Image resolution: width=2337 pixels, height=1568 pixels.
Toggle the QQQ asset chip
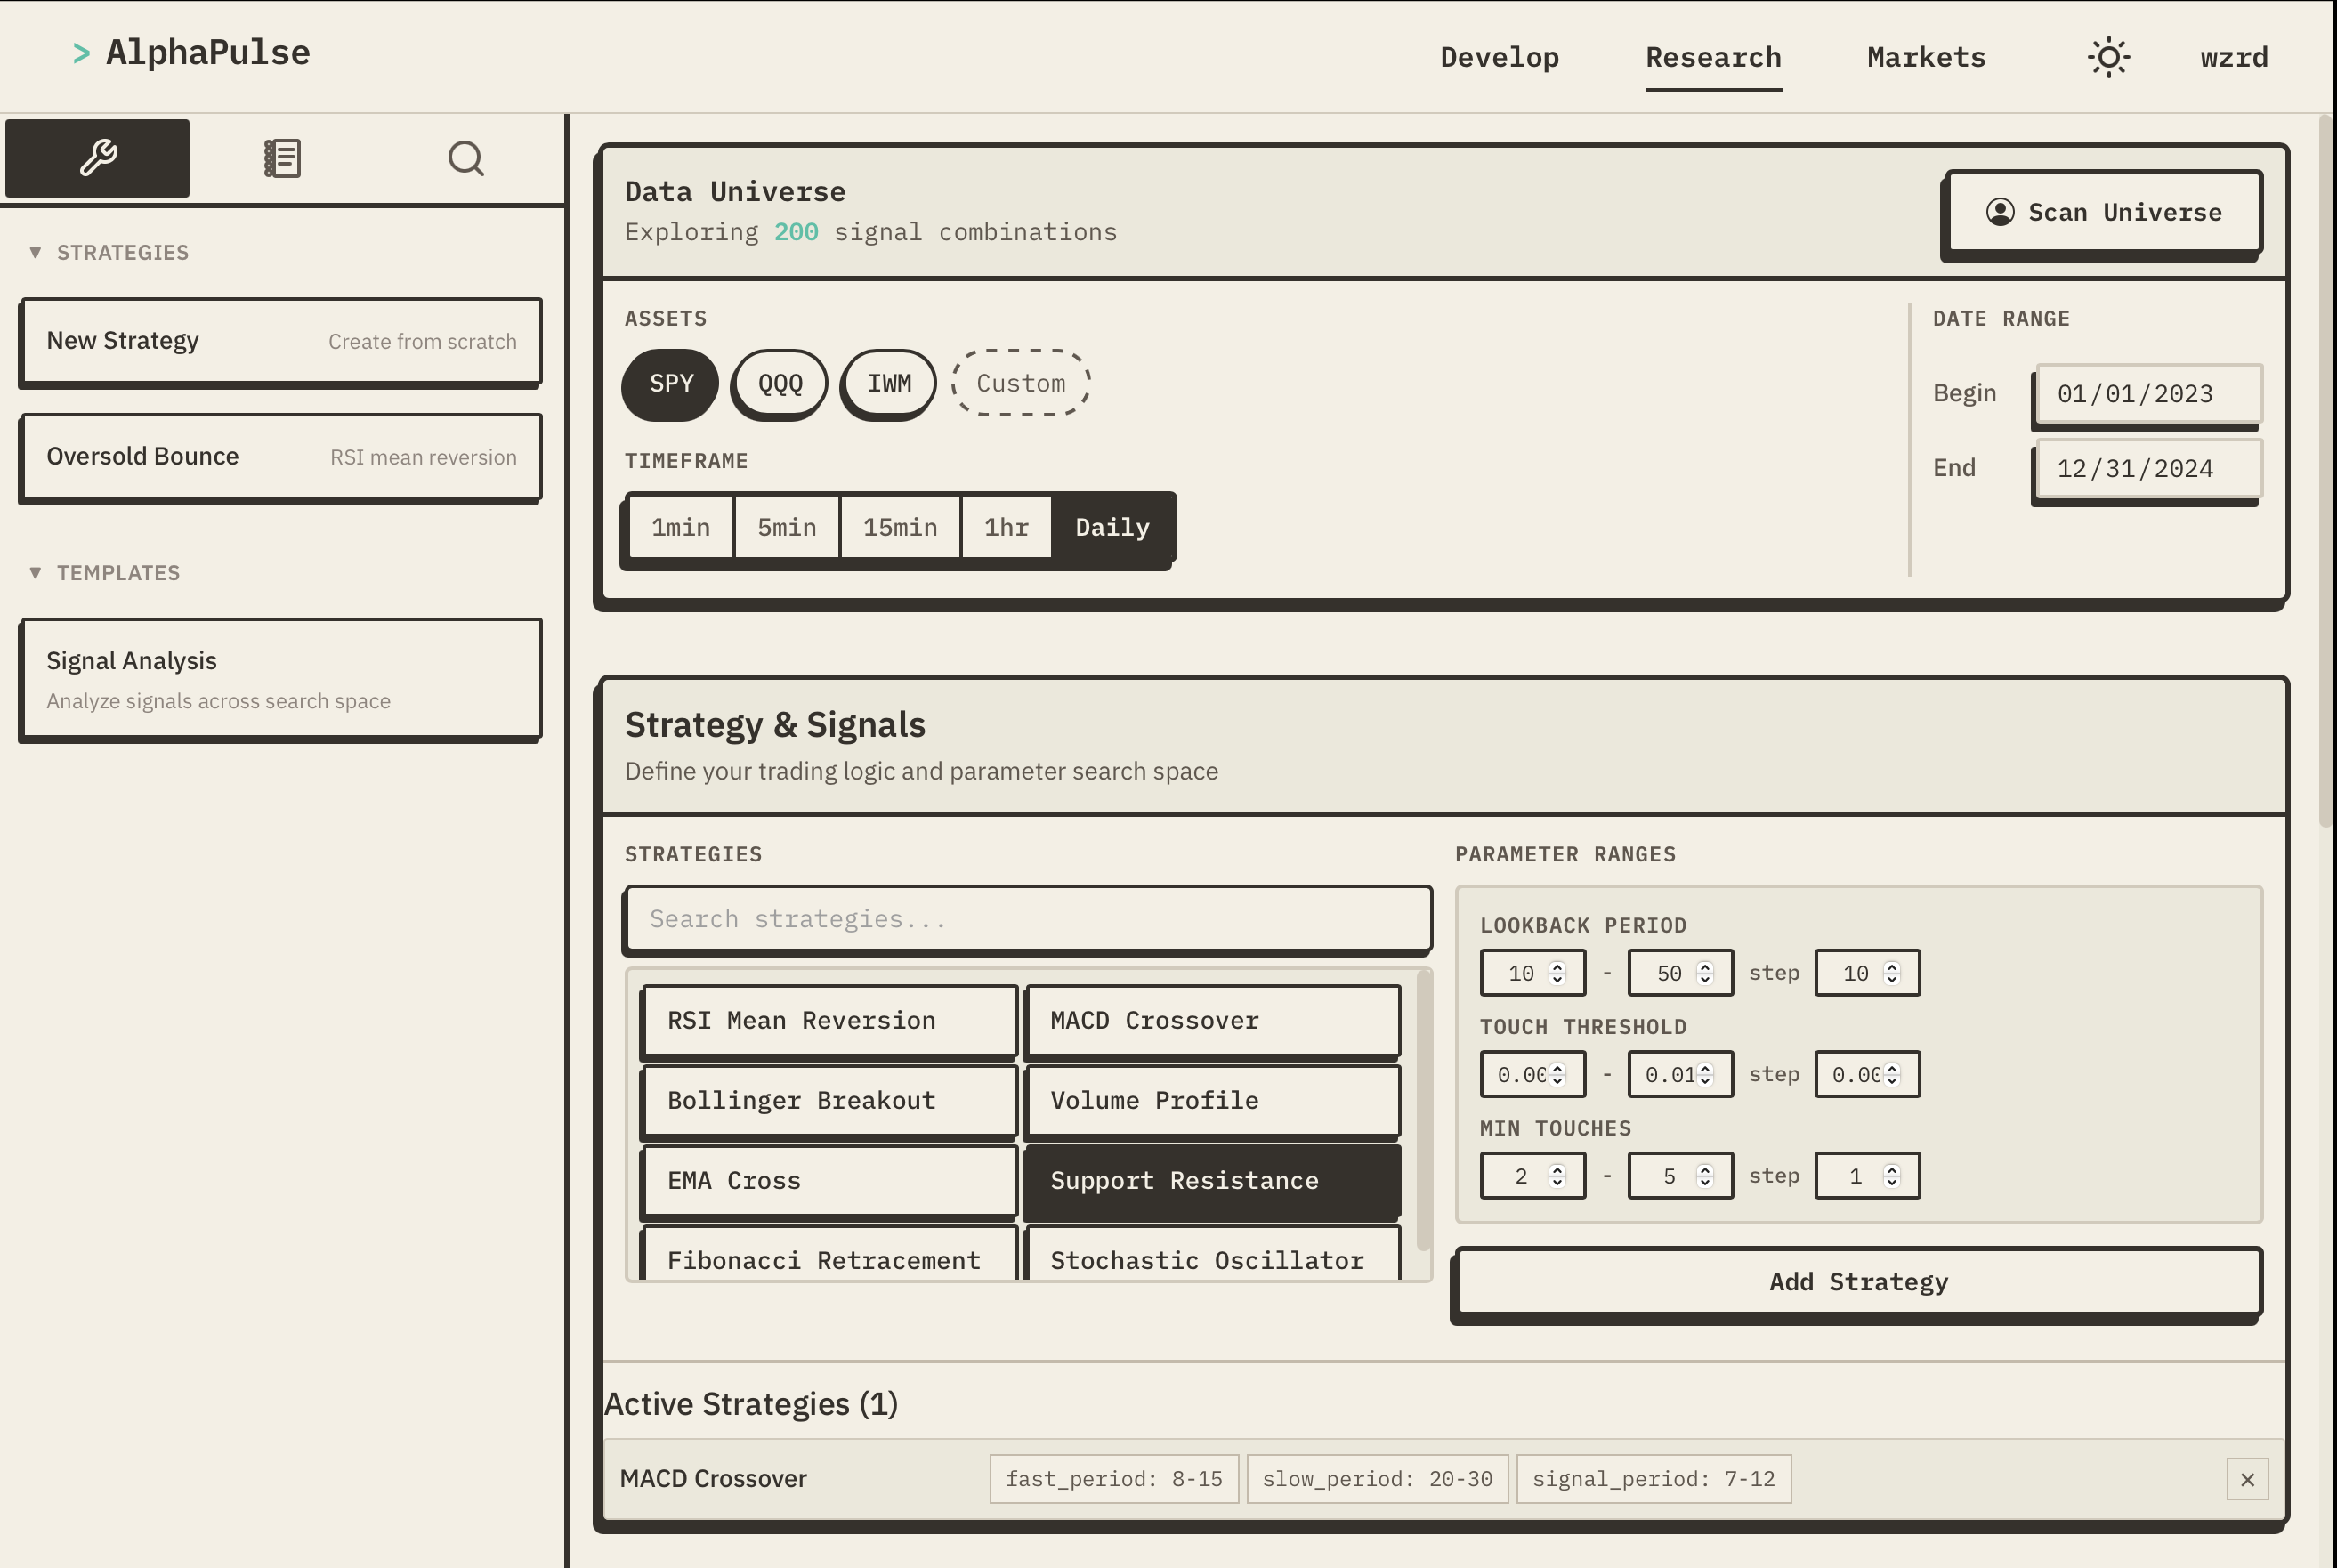point(780,383)
